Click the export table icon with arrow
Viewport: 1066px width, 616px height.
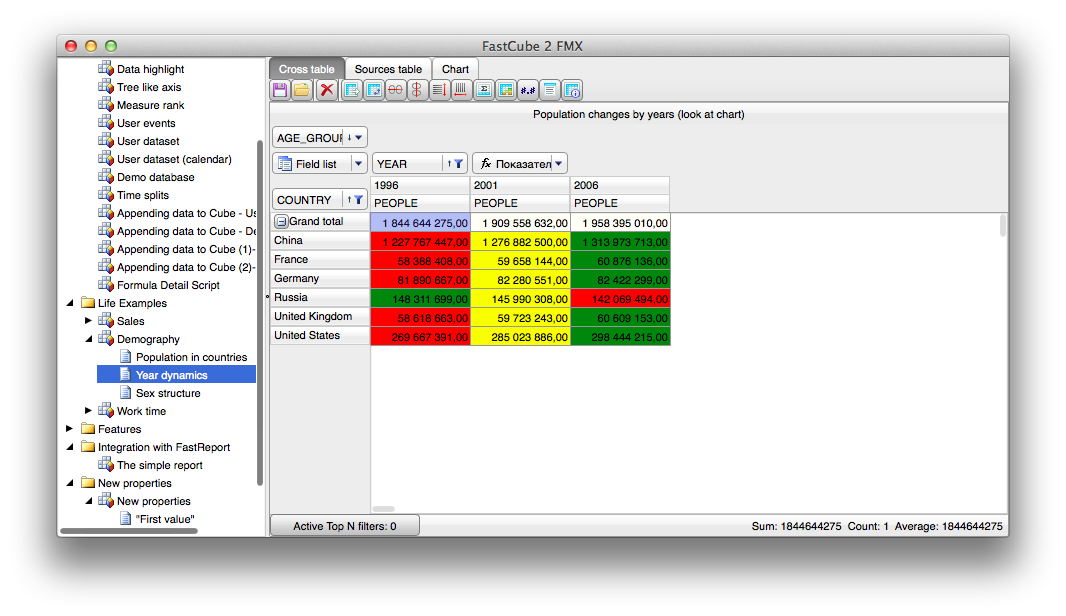tap(351, 90)
